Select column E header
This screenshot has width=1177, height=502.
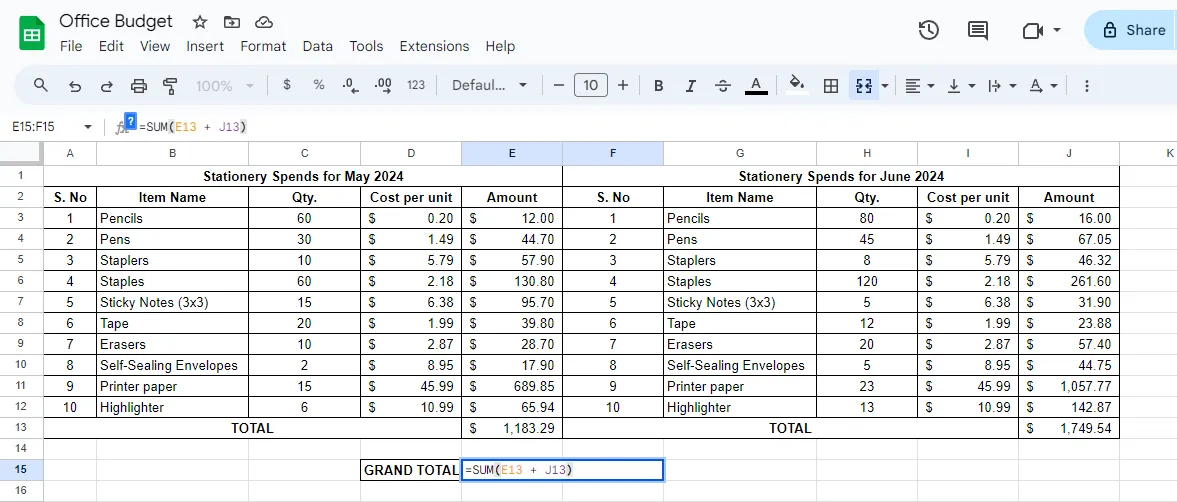512,153
